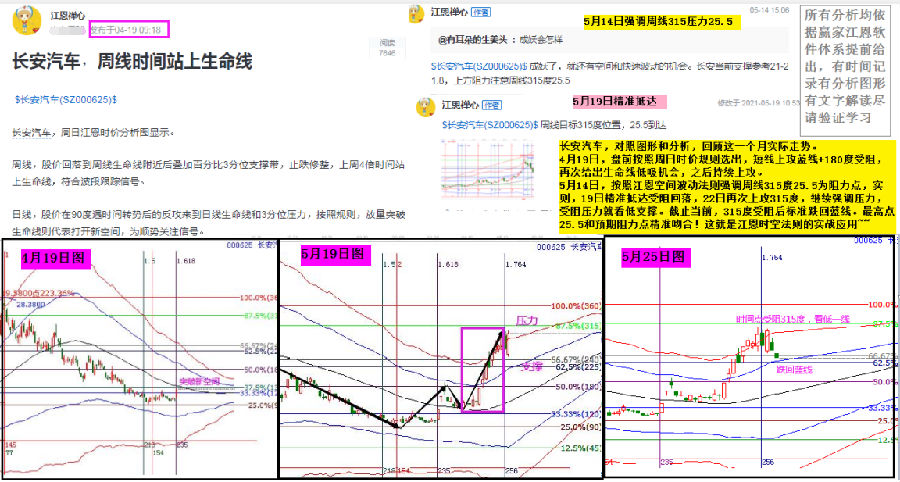Click the 压力 annotation on the middle chart

coord(526,320)
